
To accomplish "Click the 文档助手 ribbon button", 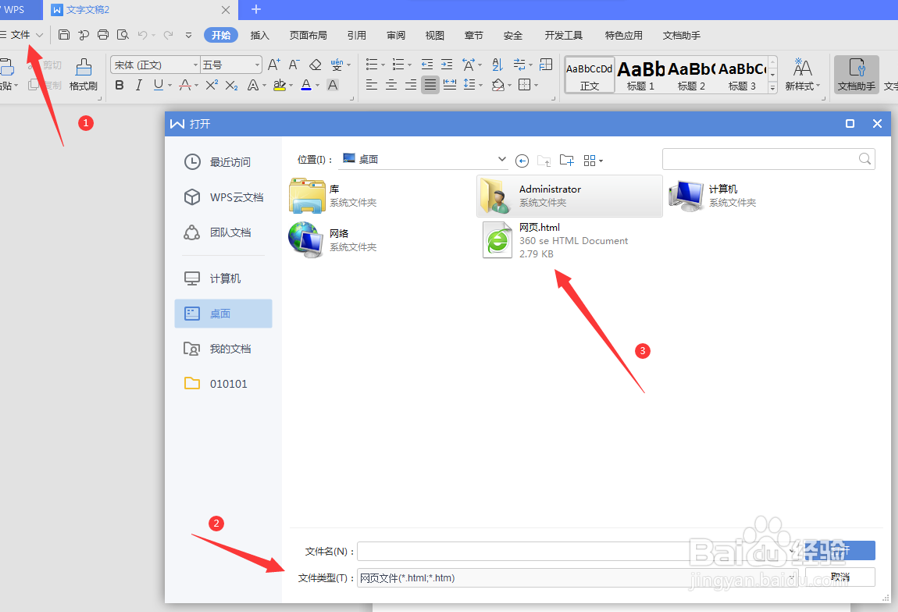I will click(856, 74).
